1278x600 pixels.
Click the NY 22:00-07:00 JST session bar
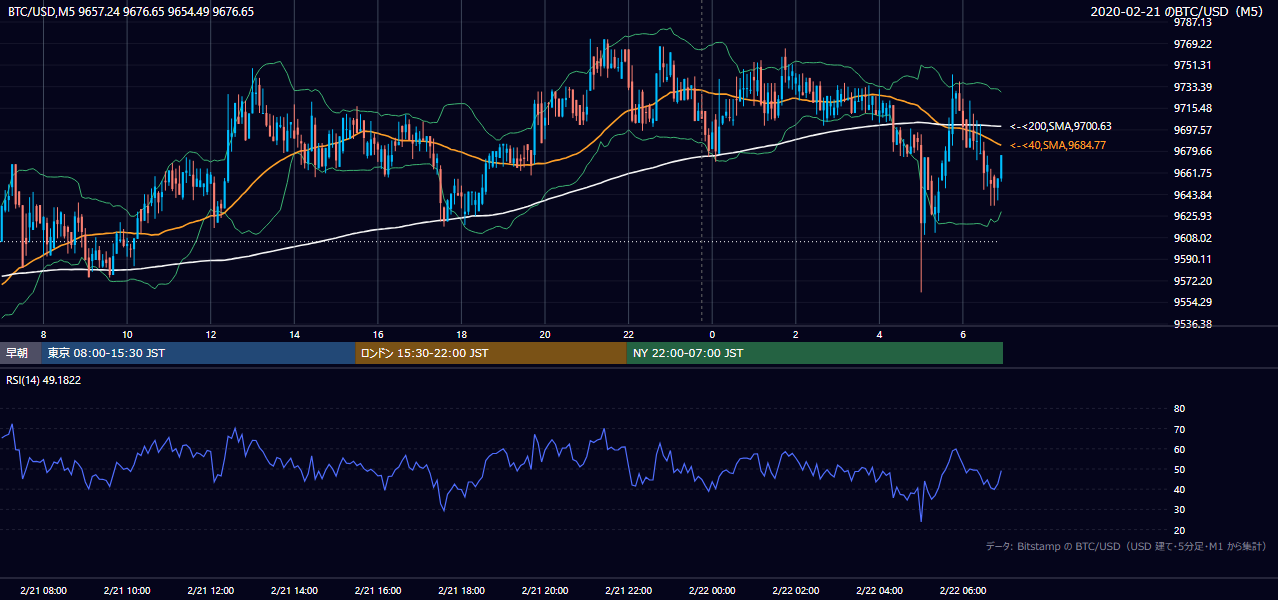pos(815,353)
